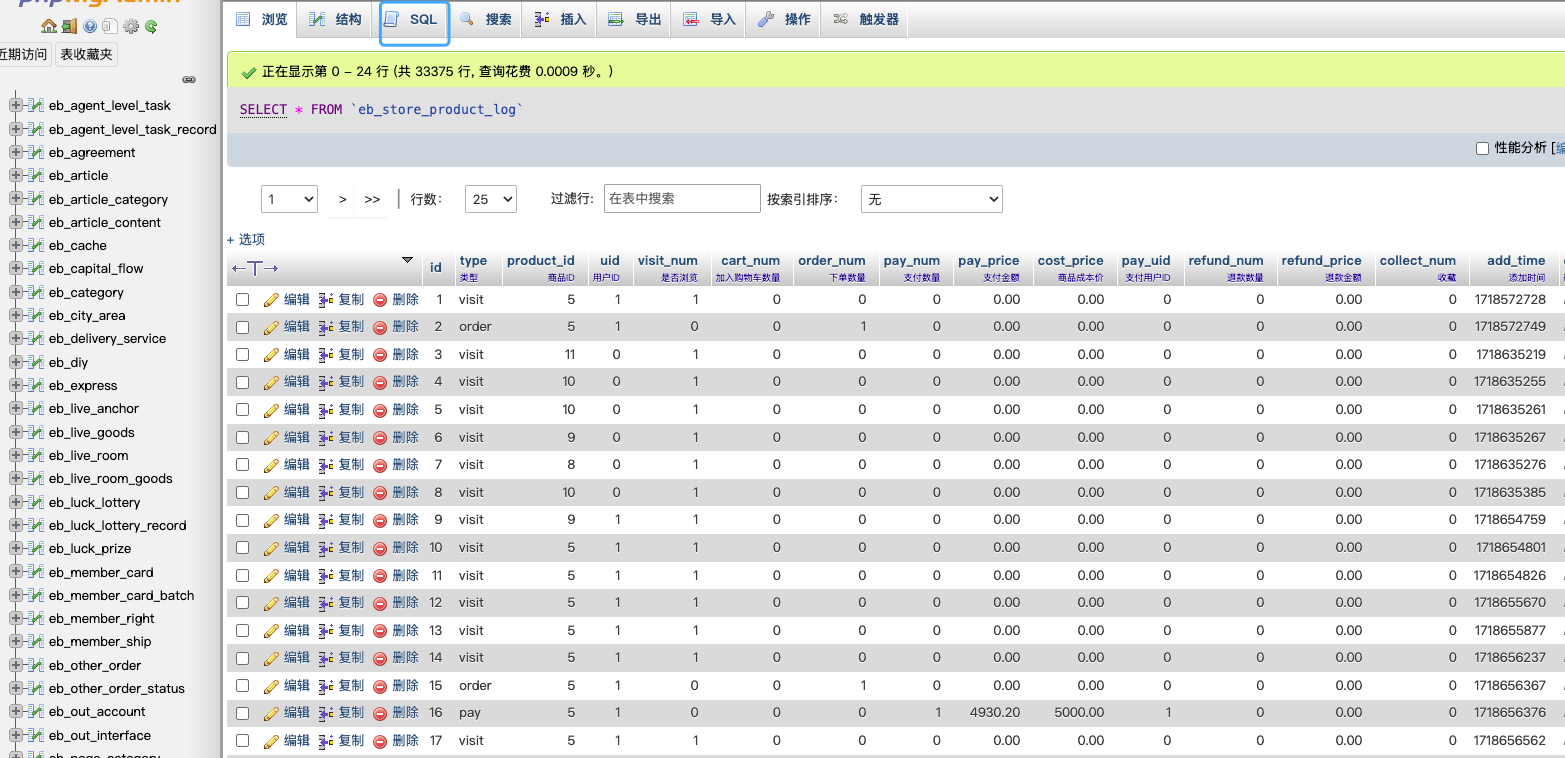1565x758 pixels.
Task: Click copy icon for row 7
Action: click(x=326, y=465)
